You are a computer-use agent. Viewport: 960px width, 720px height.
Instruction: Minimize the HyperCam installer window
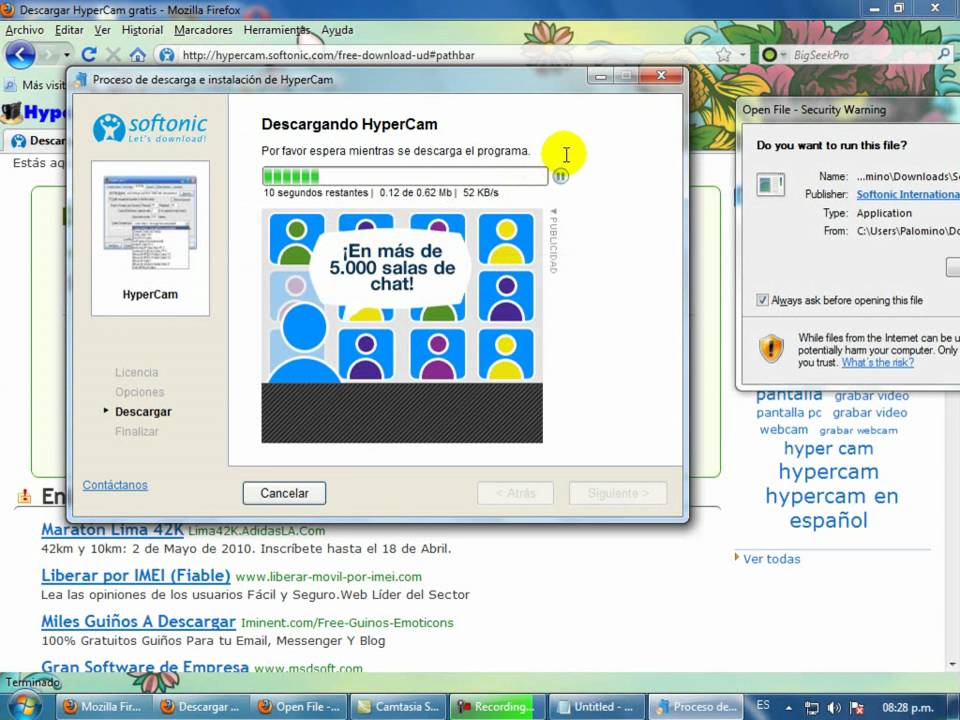tap(601, 76)
